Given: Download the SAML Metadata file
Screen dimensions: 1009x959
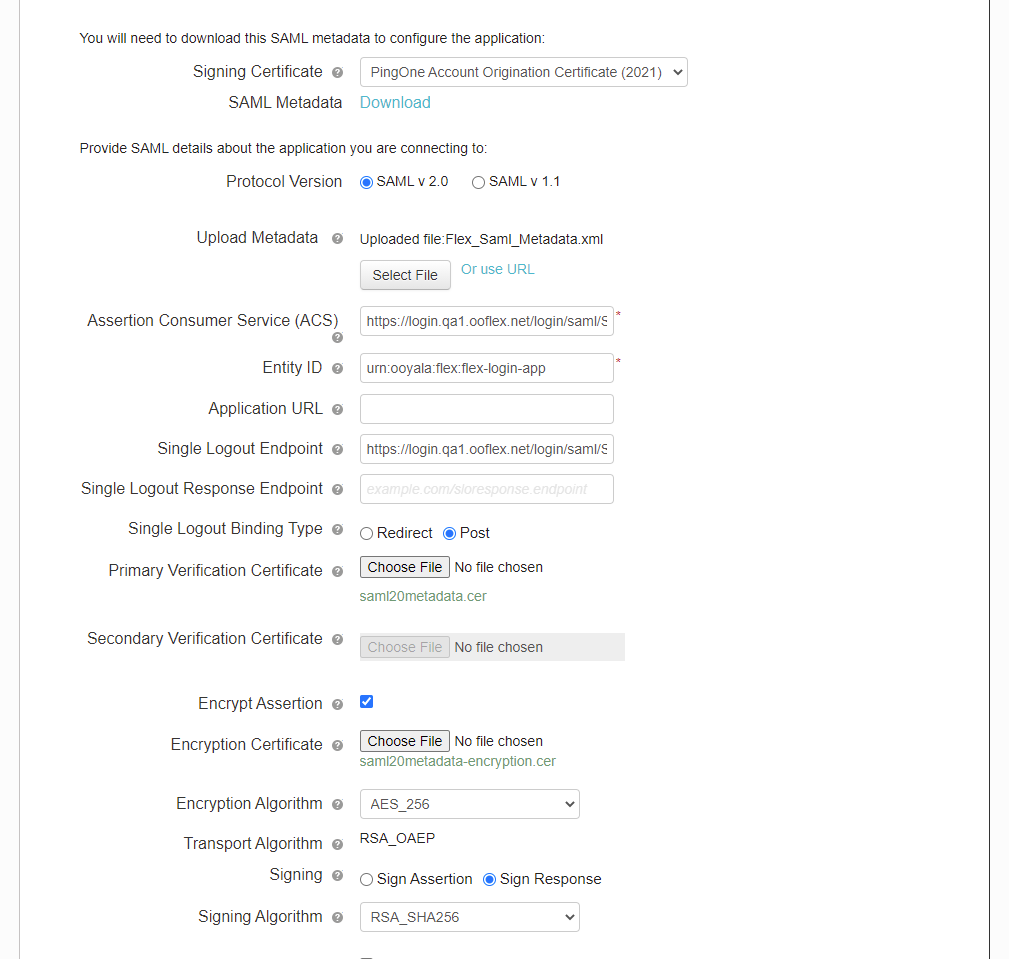Looking at the screenshot, I should [394, 102].
